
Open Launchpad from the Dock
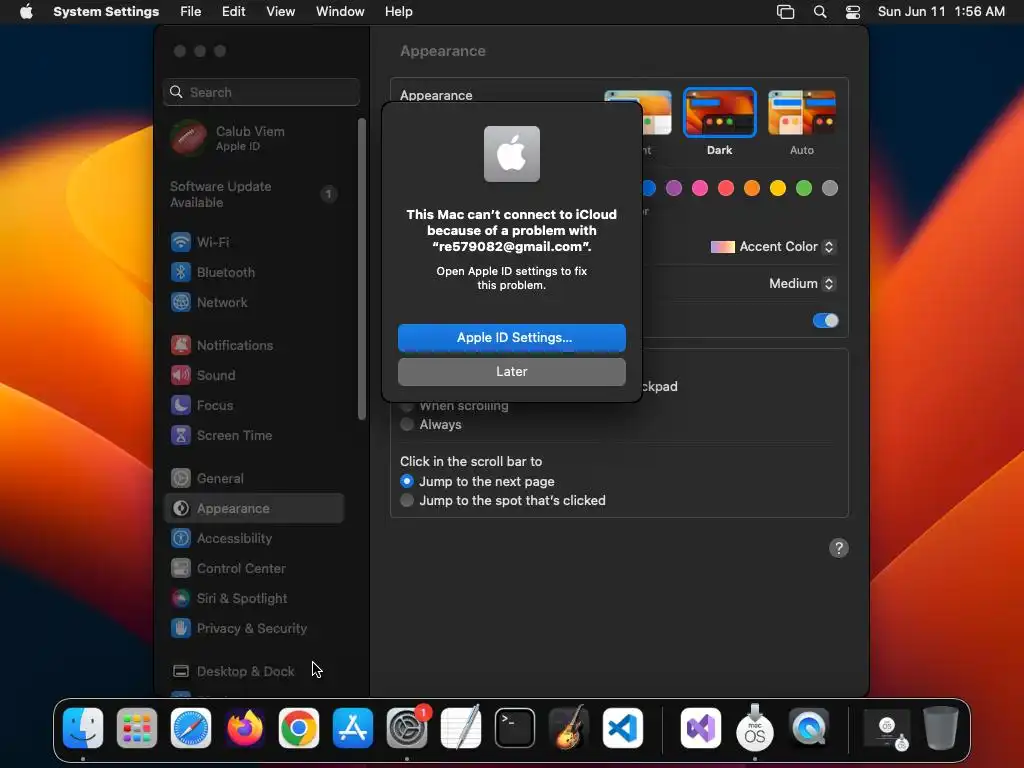tap(136, 728)
